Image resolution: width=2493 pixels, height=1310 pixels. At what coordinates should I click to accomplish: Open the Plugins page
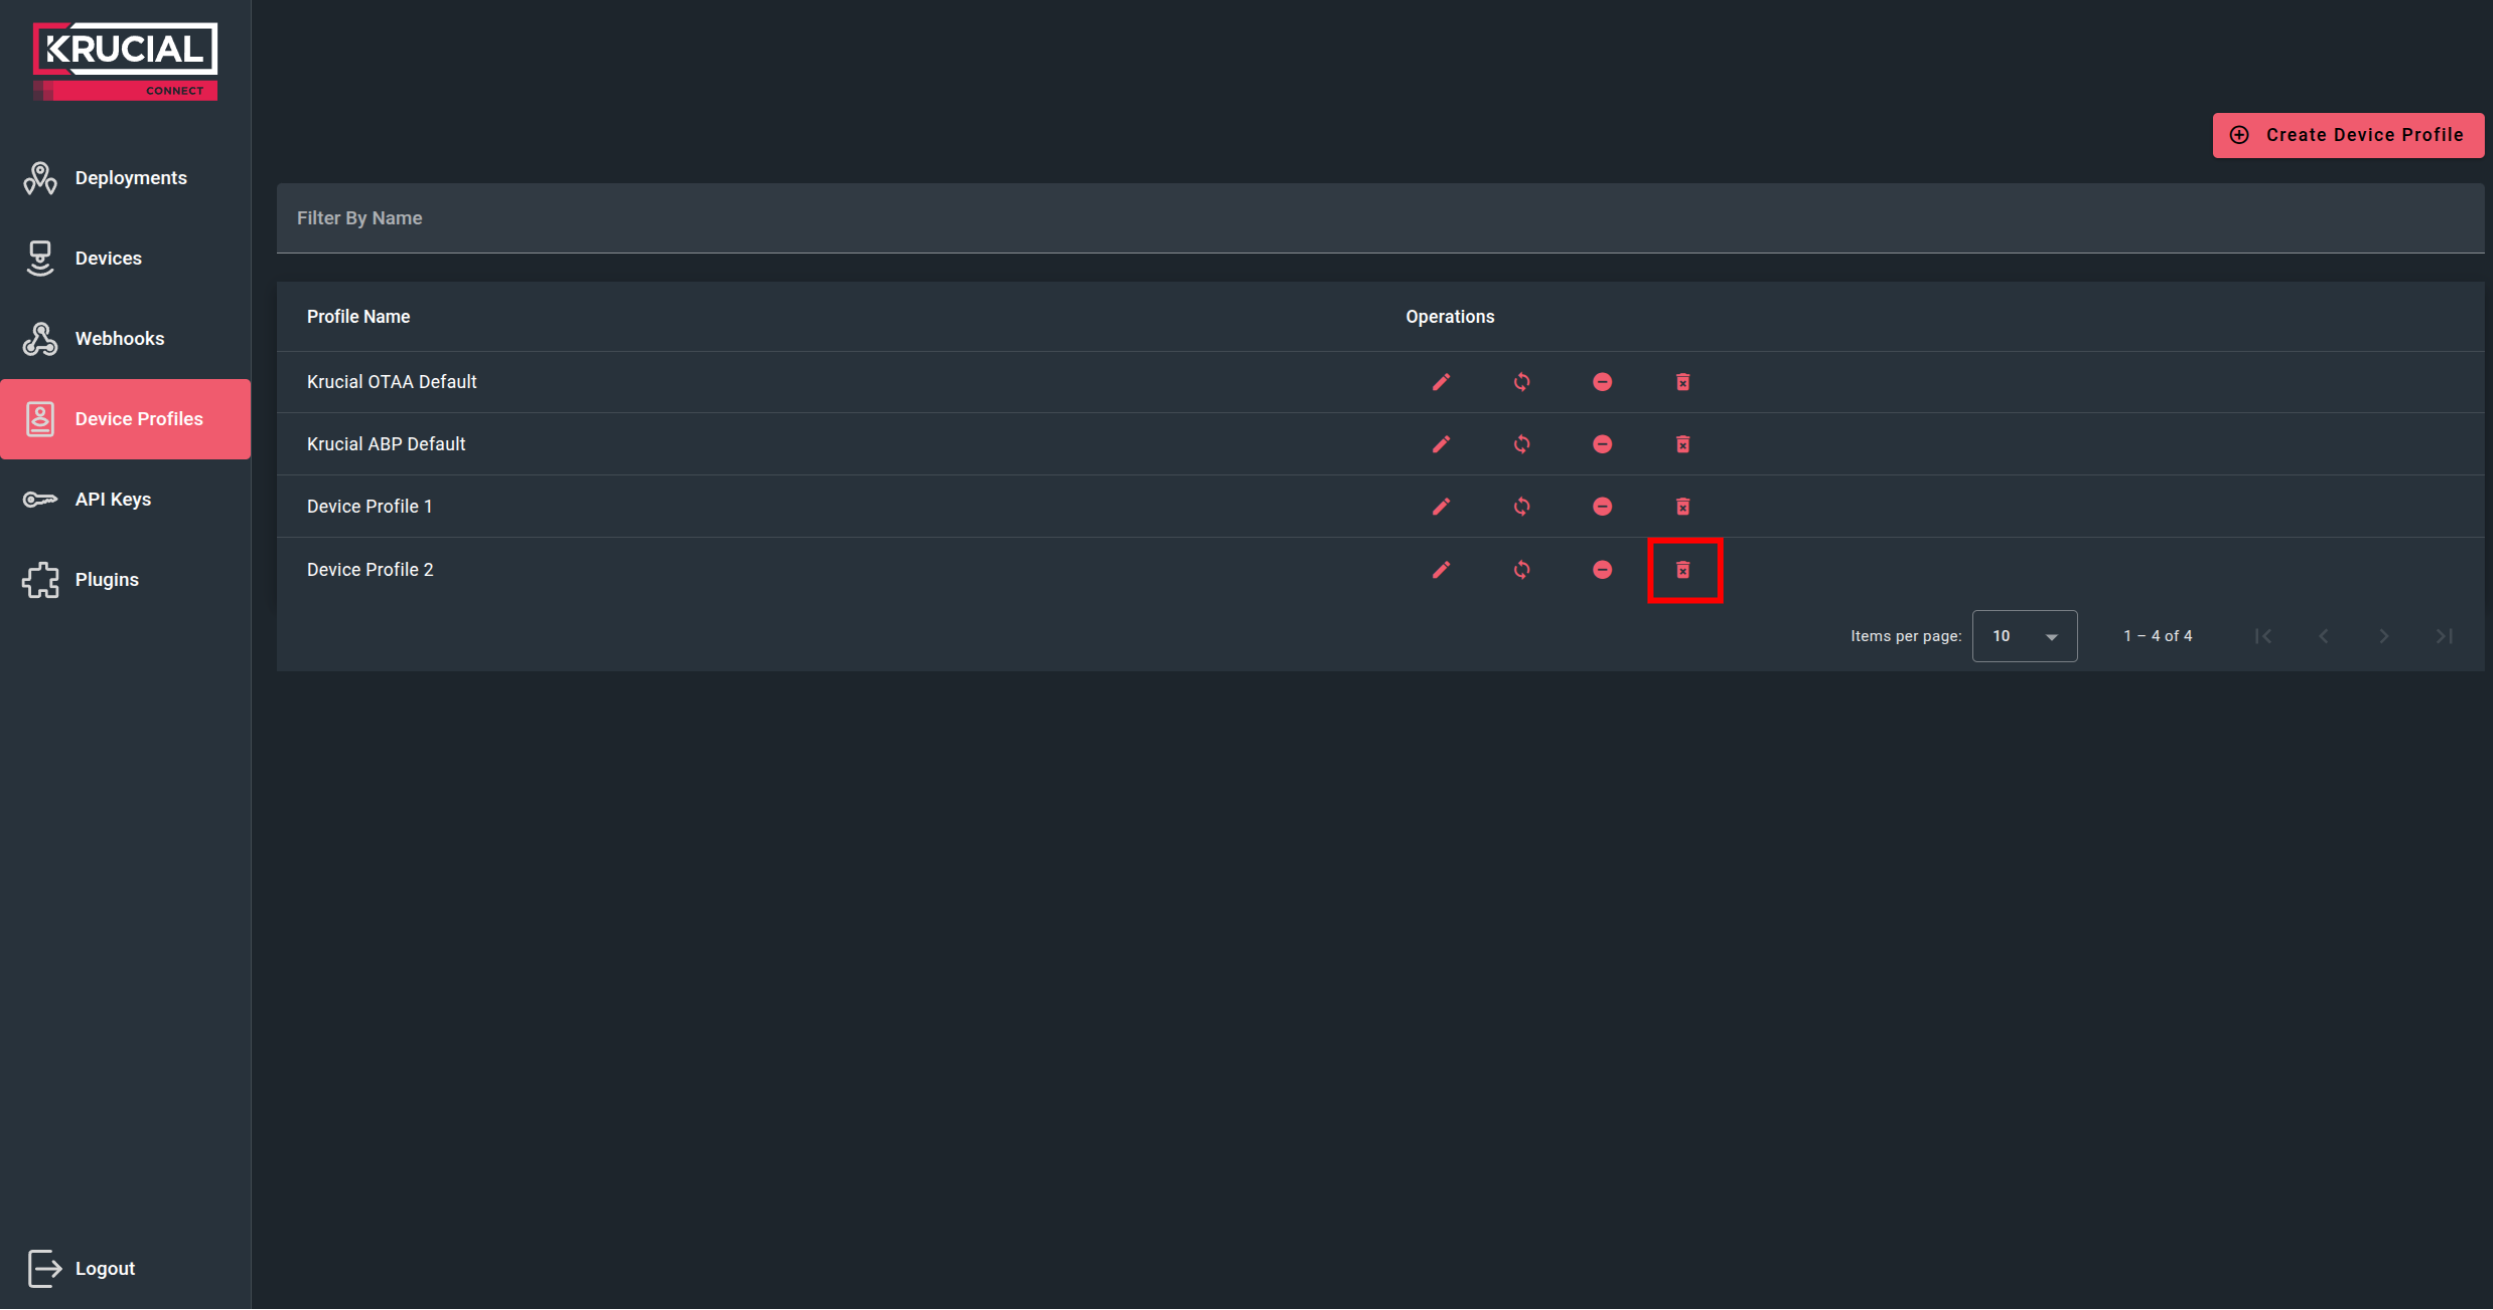[x=106, y=580]
